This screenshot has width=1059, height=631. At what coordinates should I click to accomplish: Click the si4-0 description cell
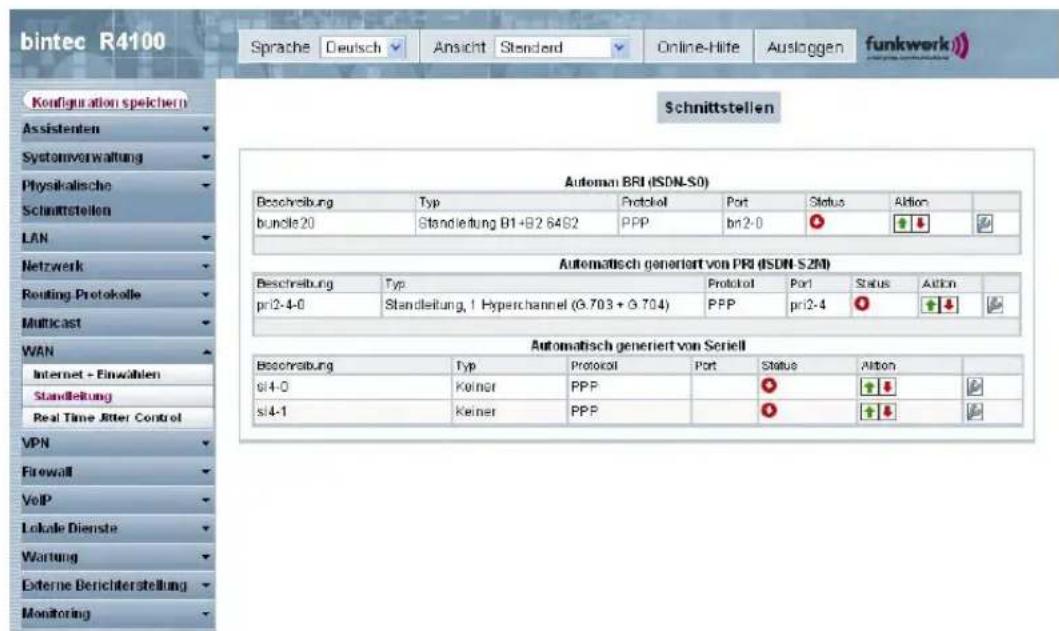[x=352, y=387]
